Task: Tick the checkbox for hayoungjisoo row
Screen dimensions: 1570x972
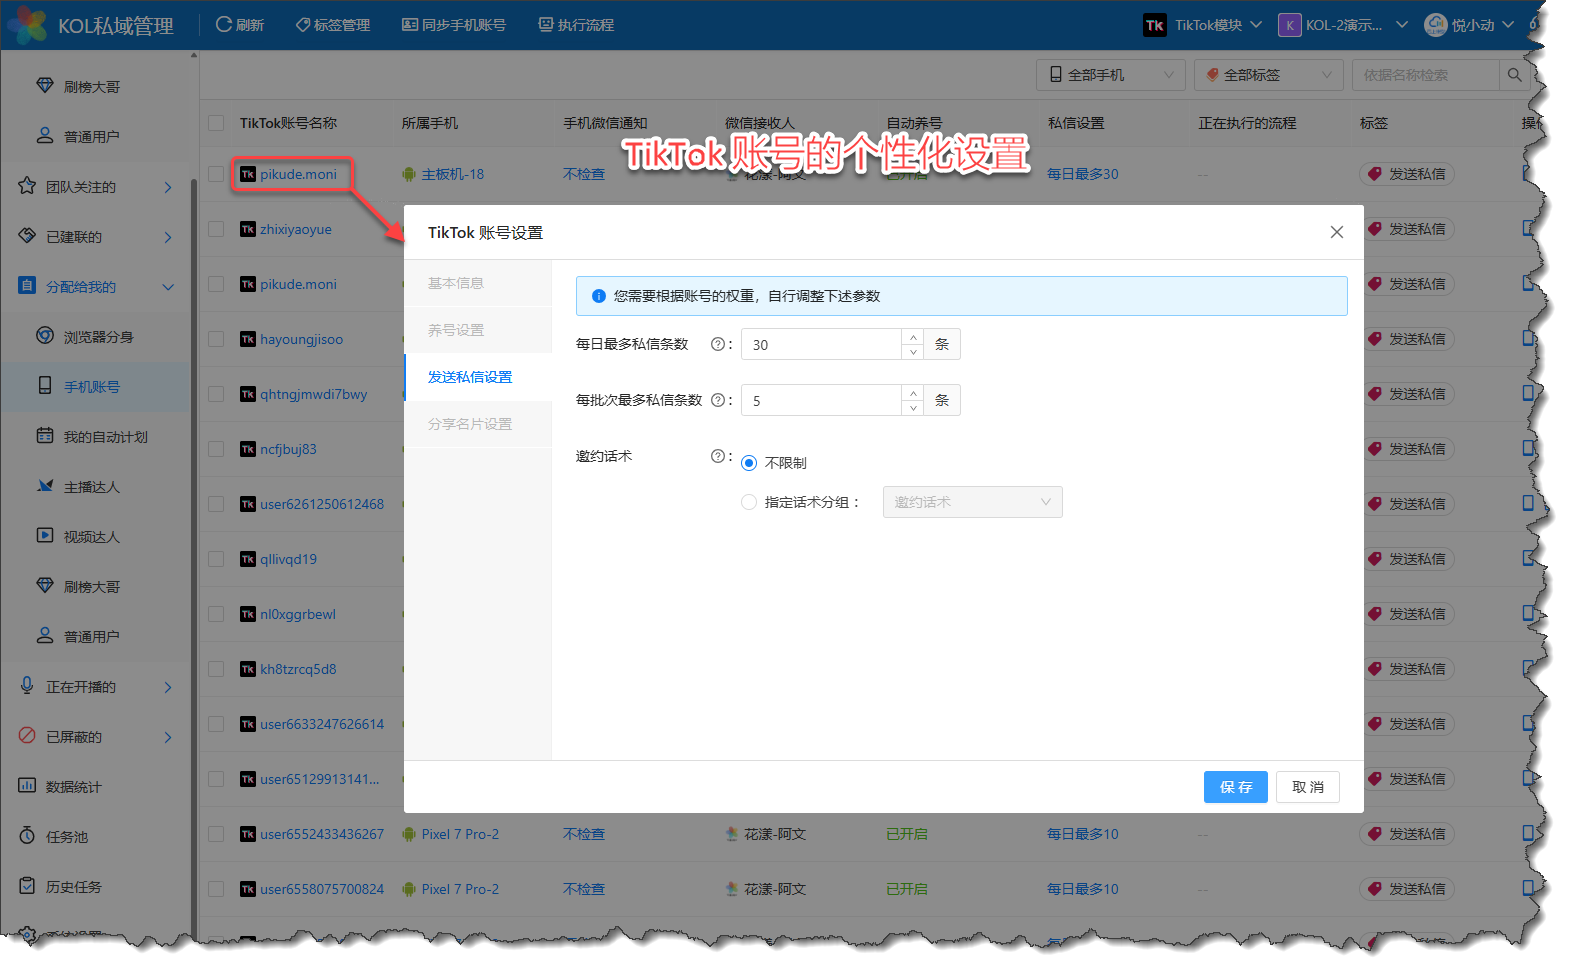Action: [216, 339]
